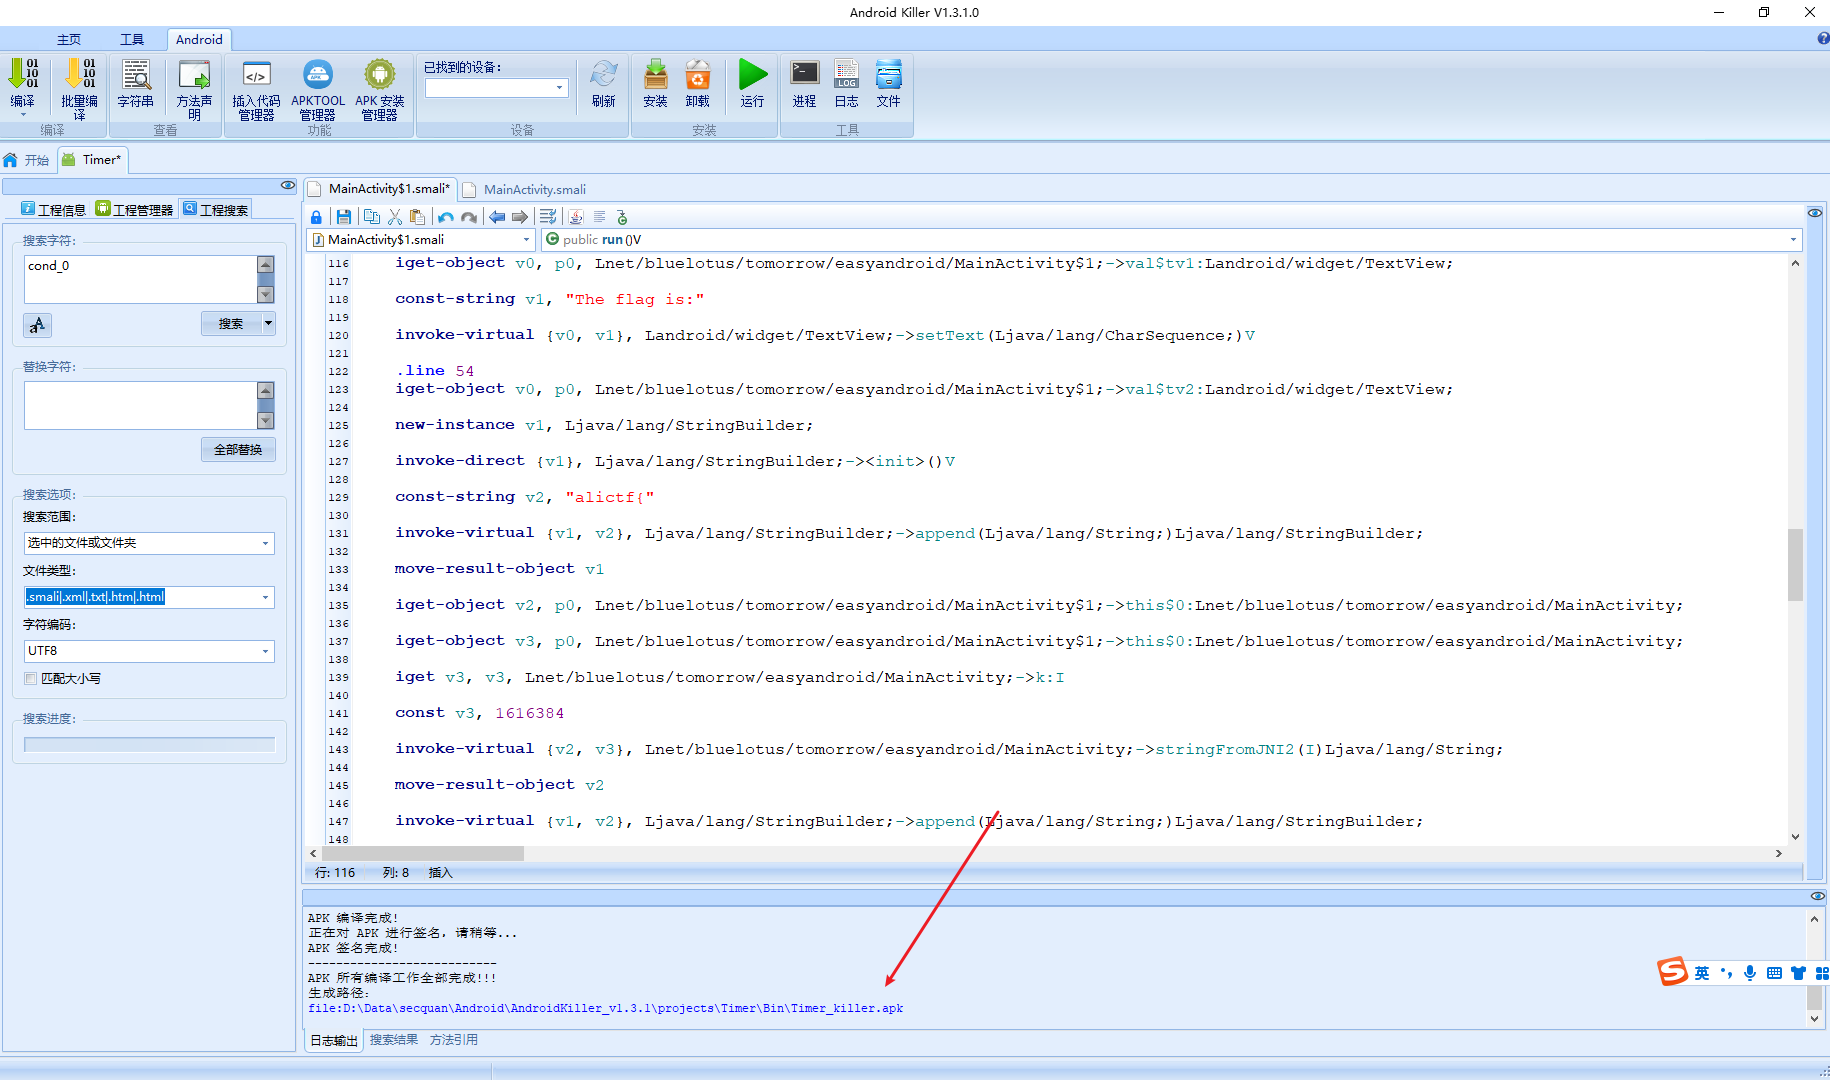Click the Sogou 英 language mode toggle
1830x1080 pixels.
tap(1702, 973)
